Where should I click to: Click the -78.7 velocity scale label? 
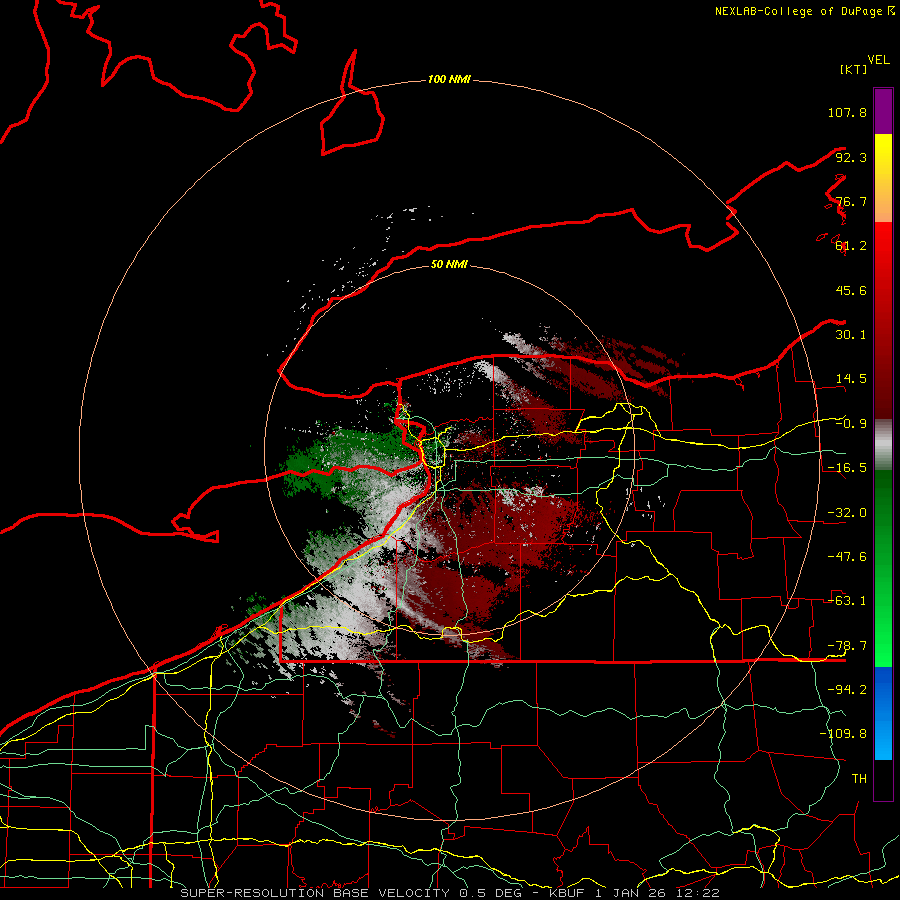click(x=847, y=646)
